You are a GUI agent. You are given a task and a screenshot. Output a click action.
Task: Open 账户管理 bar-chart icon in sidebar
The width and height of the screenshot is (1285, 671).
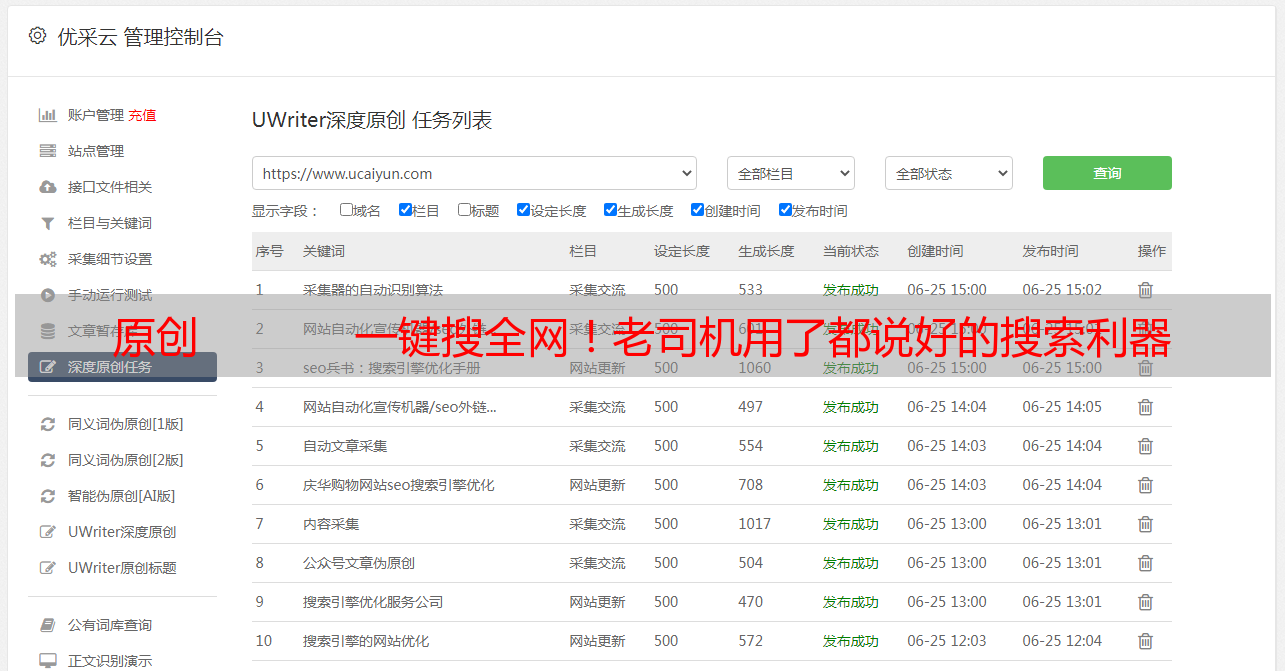coord(47,115)
